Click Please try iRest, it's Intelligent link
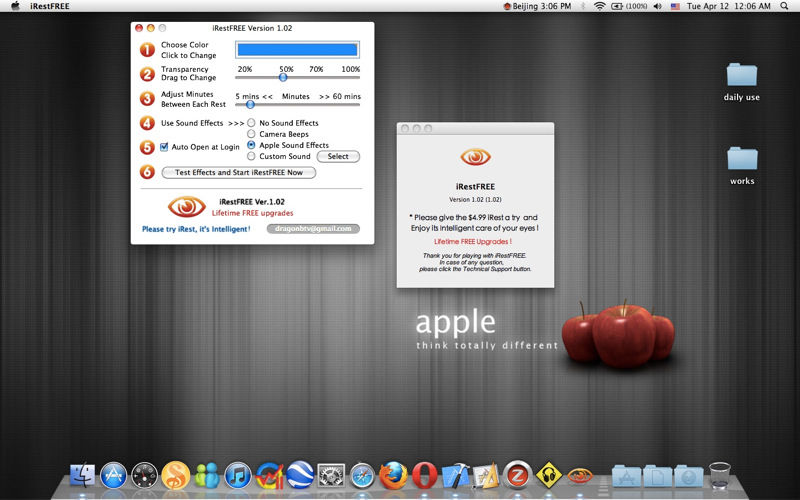Viewport: 800px width, 500px height. (x=196, y=229)
